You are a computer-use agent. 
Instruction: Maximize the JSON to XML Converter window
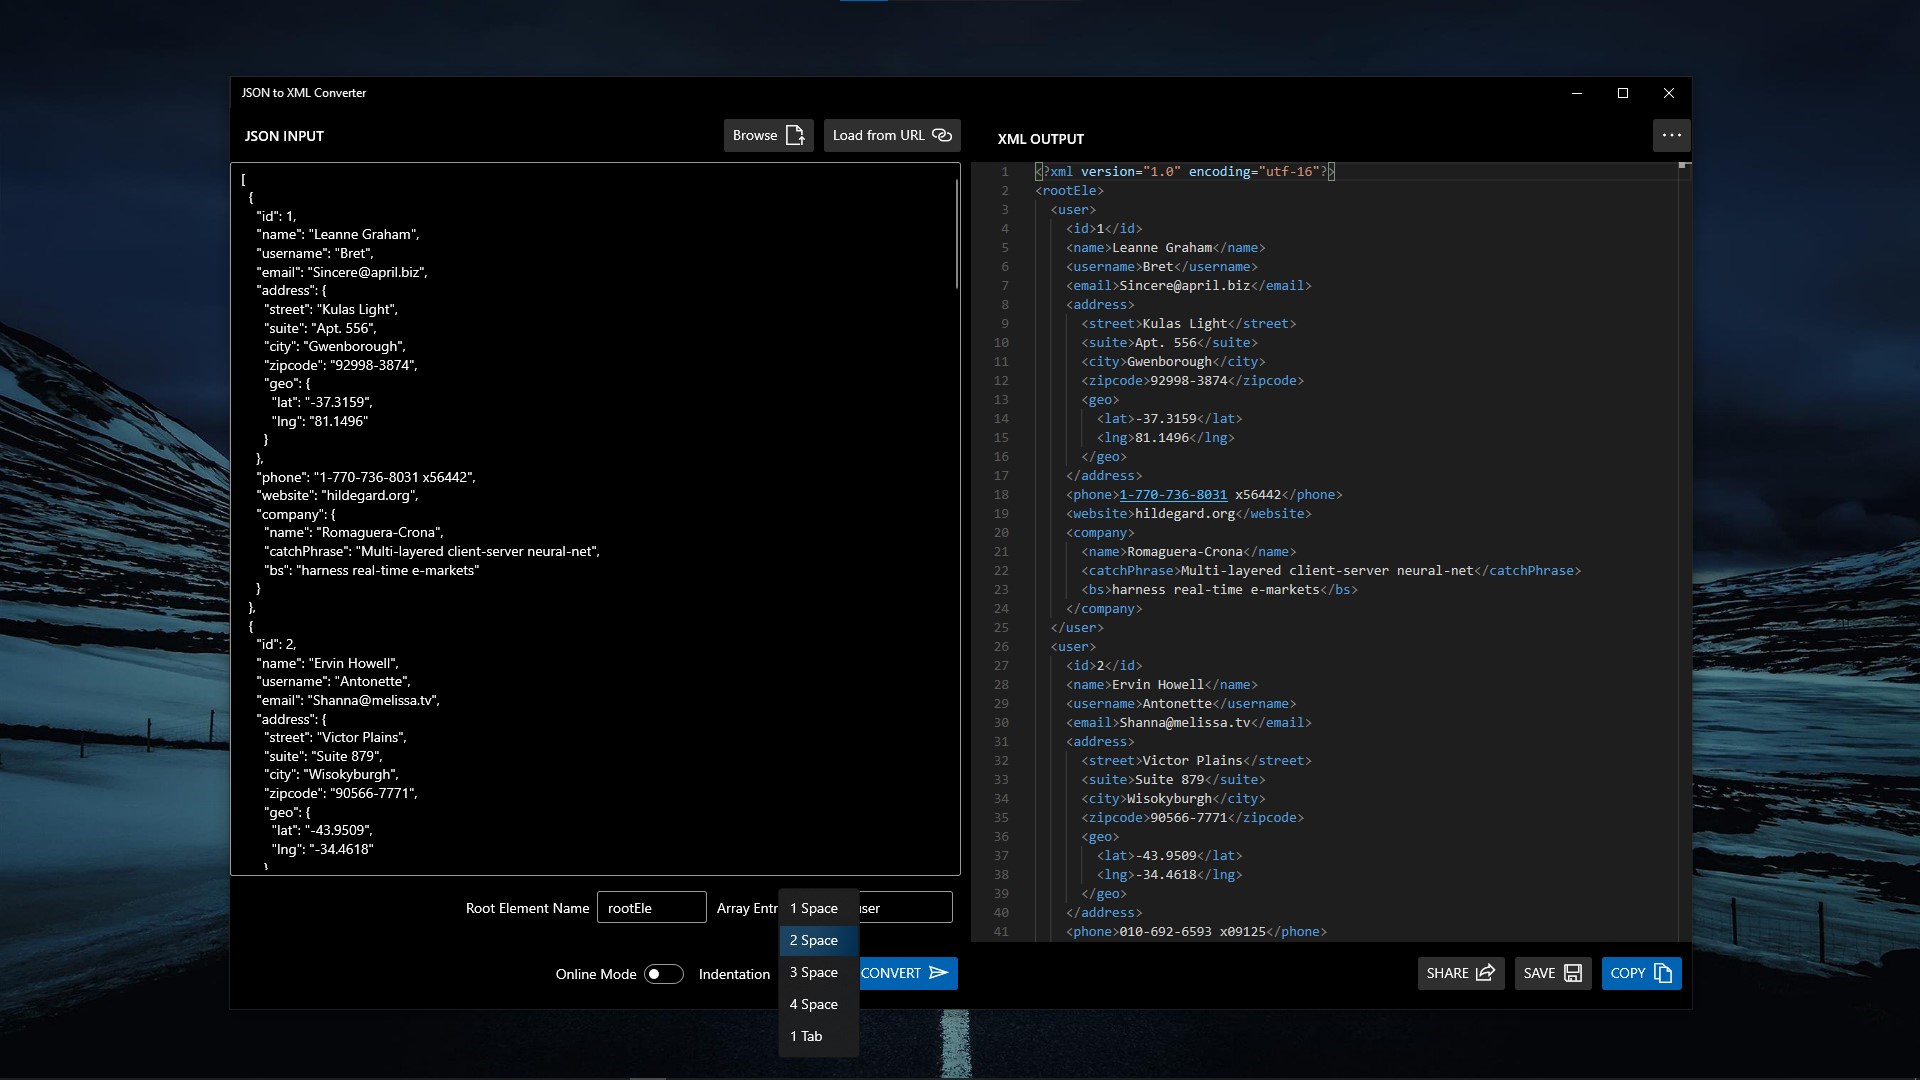[1623, 93]
